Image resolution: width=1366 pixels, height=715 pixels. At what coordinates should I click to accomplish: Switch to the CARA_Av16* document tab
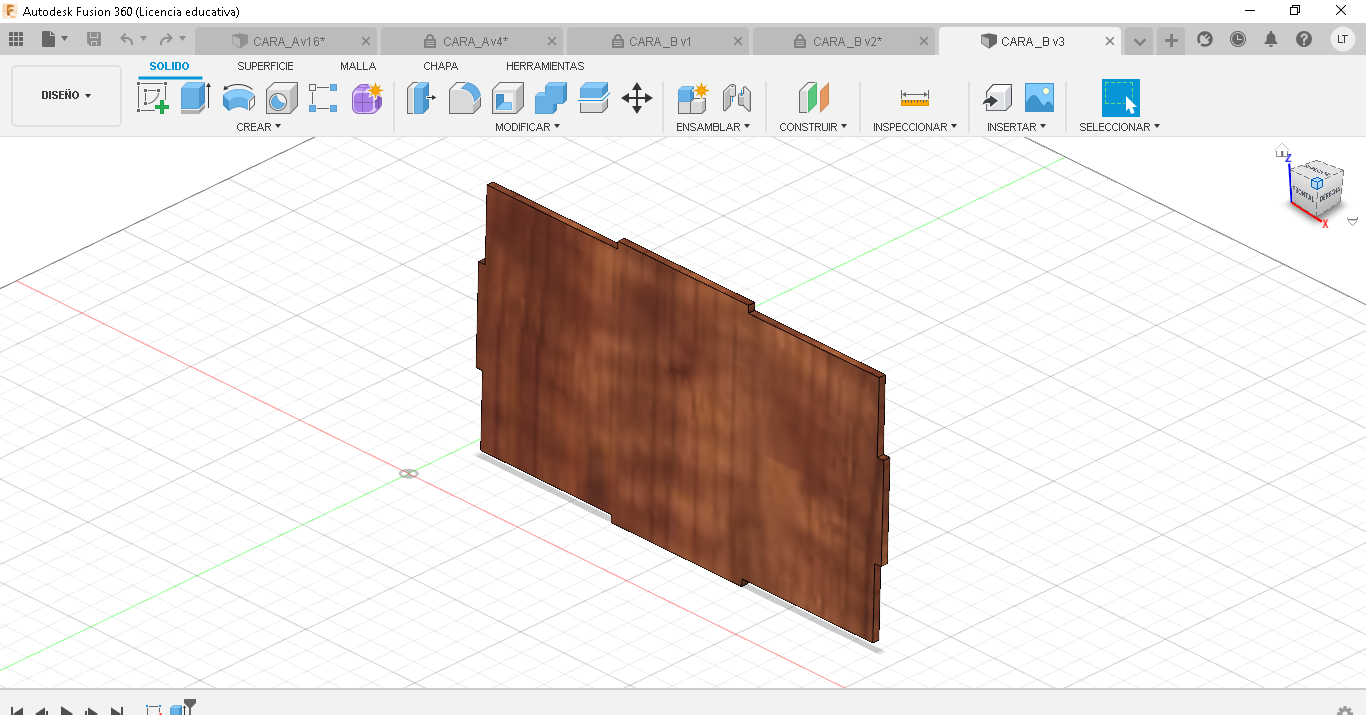tap(287, 41)
